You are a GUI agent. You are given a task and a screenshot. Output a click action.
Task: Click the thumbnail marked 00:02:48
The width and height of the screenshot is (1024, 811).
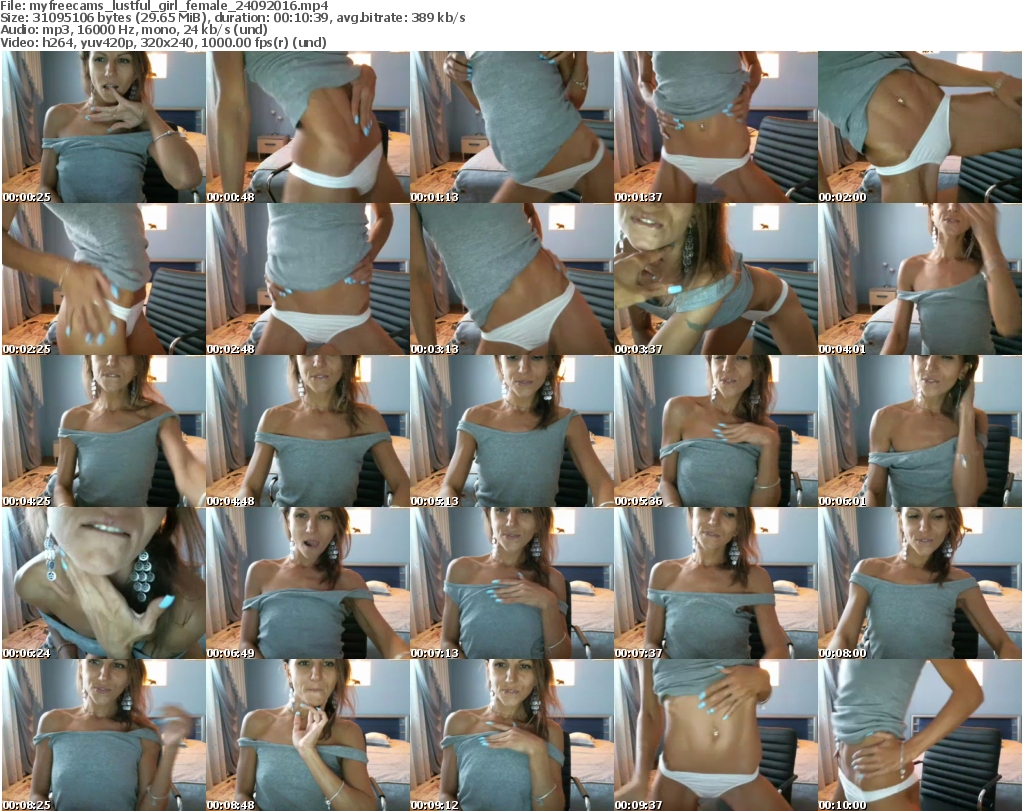coord(308,279)
